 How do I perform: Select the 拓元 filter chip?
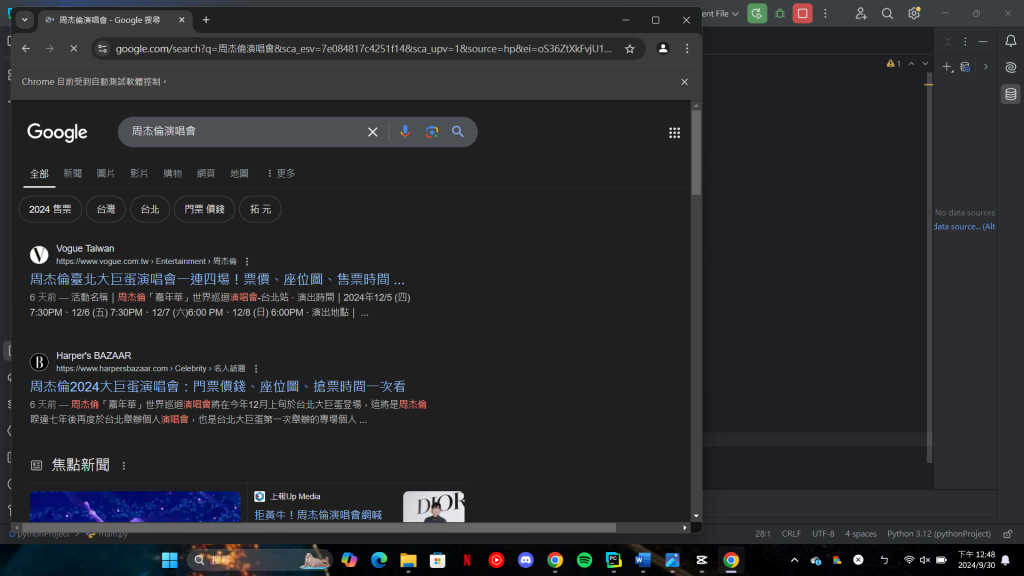coord(261,209)
